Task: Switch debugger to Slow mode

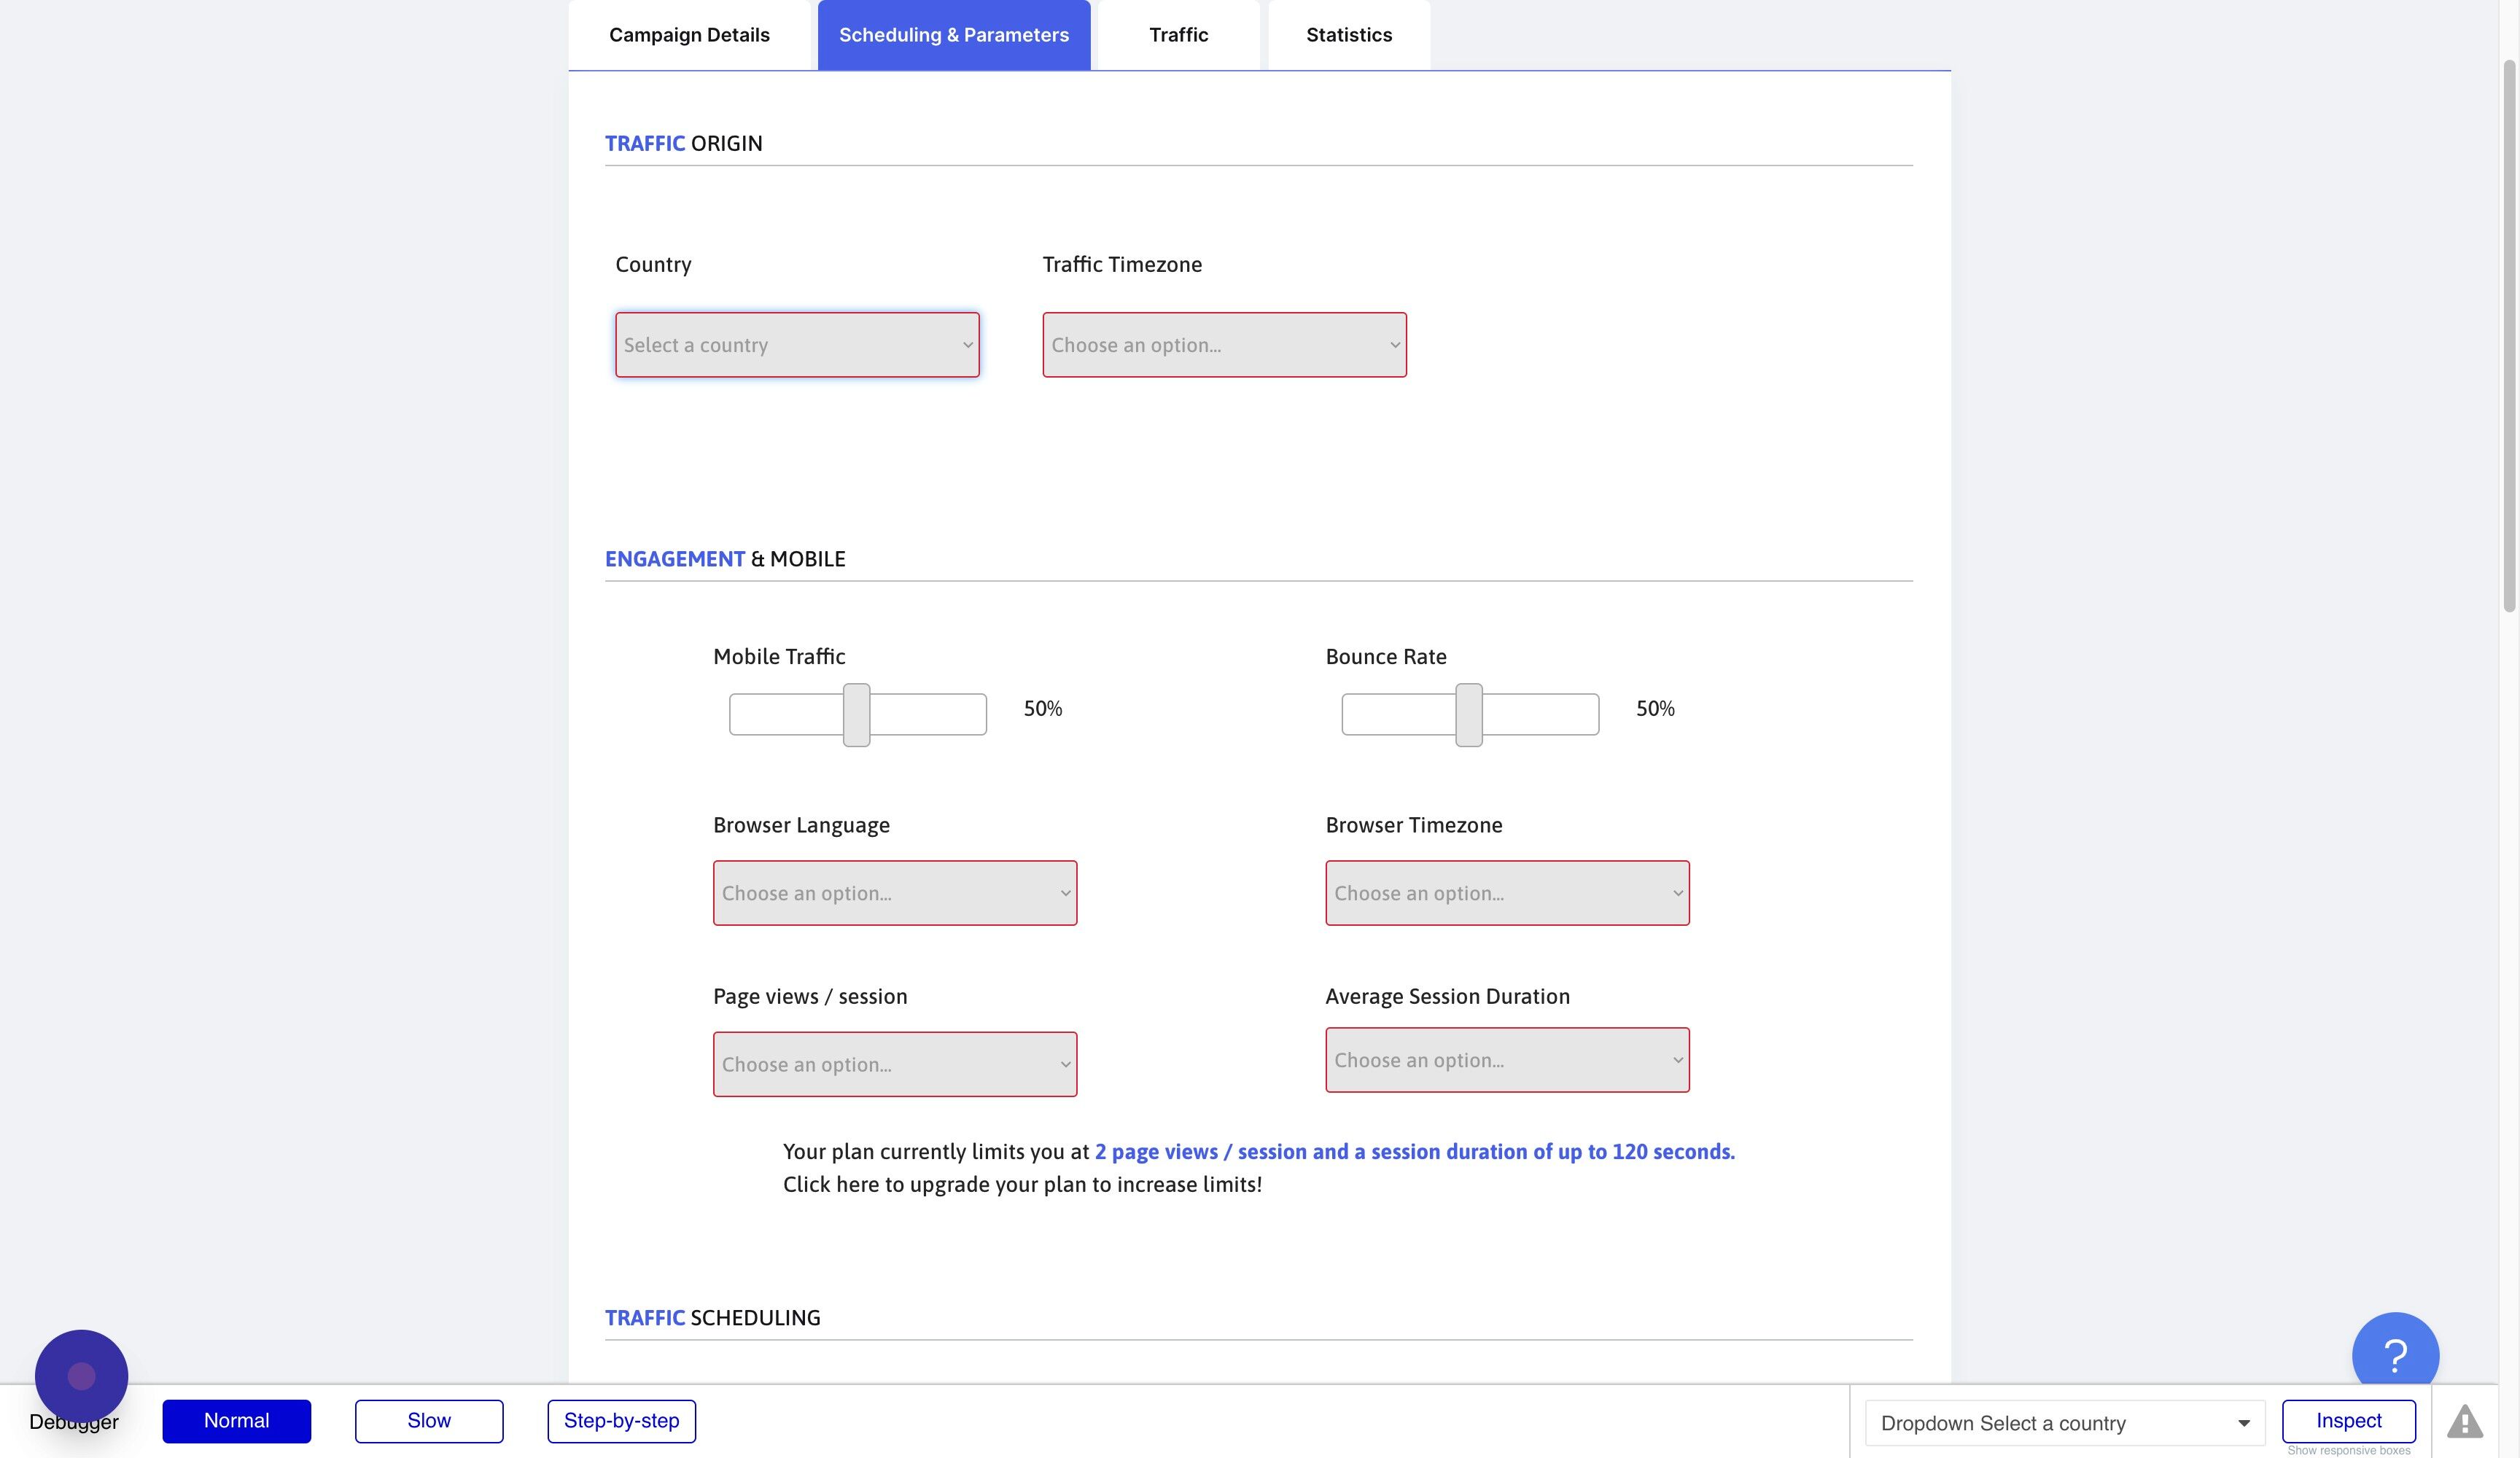Action: pyautogui.click(x=428, y=1420)
